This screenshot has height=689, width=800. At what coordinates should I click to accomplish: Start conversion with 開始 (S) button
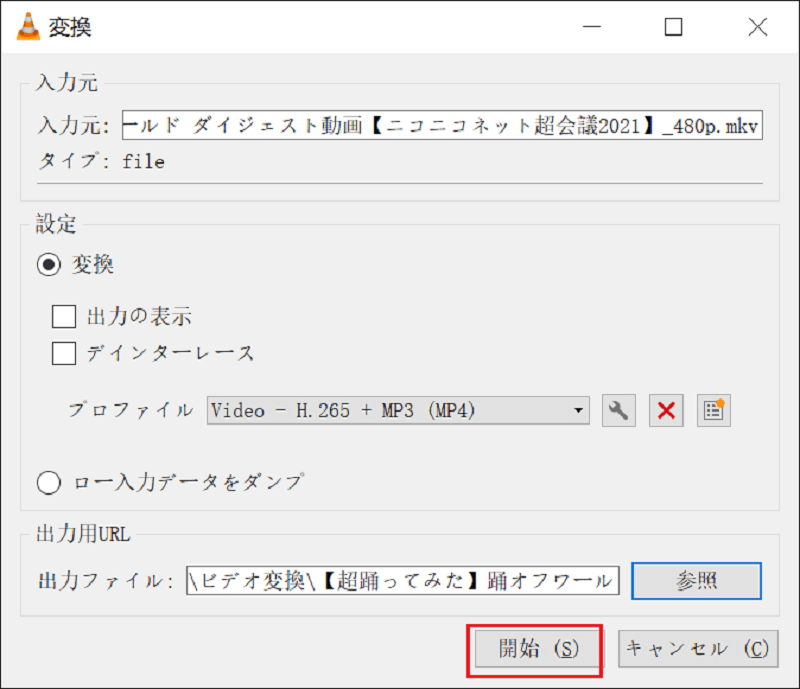(537, 649)
